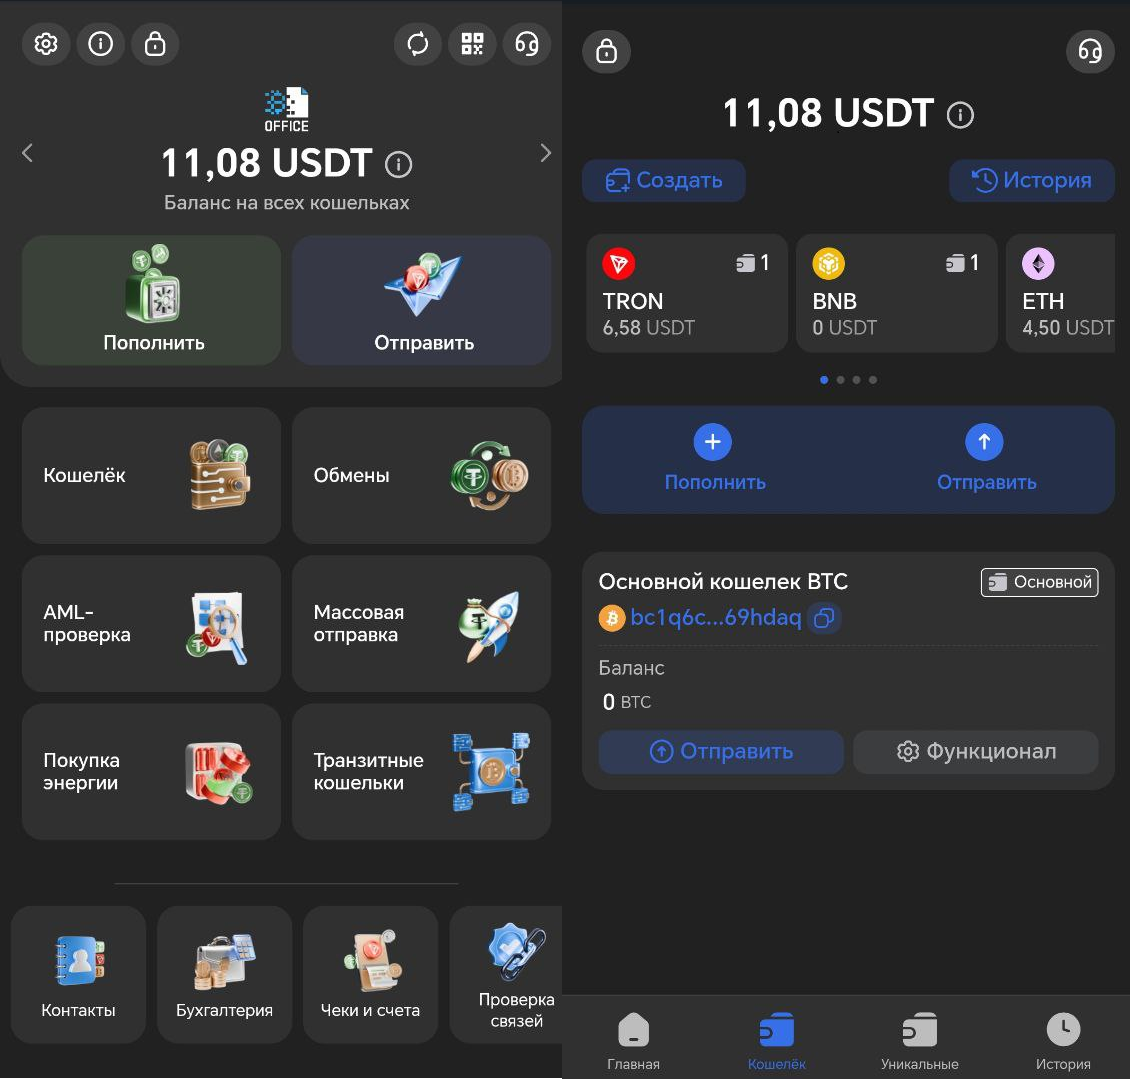Open the QR code scanner

coord(472,44)
